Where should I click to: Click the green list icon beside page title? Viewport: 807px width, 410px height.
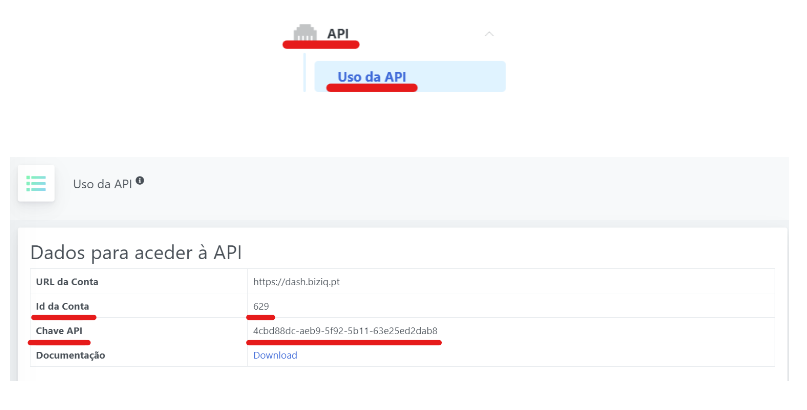click(x=36, y=184)
